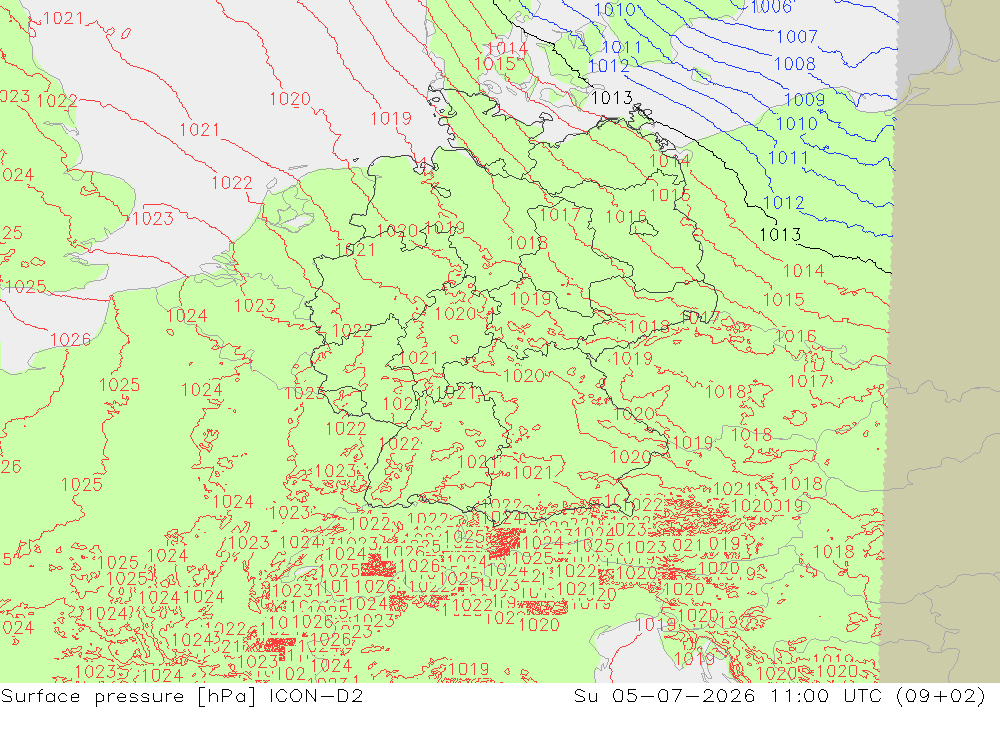Click the blue '1009' isobar label
This screenshot has width=1000, height=733.
[x=804, y=100]
